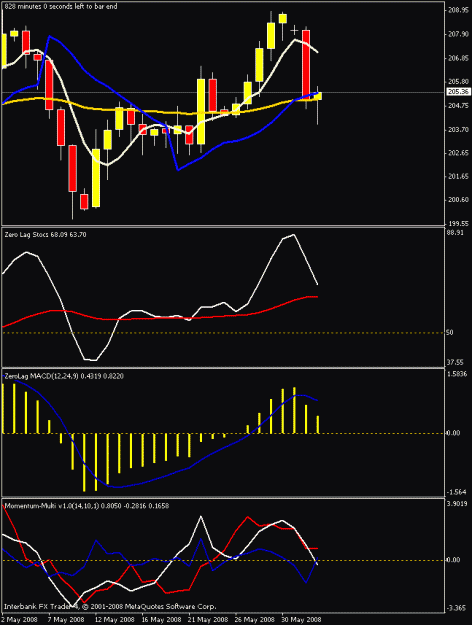Select the 'ZeroLag MACD(12,24,9)' indicator label
The width and height of the screenshot is (472, 625).
point(41,376)
